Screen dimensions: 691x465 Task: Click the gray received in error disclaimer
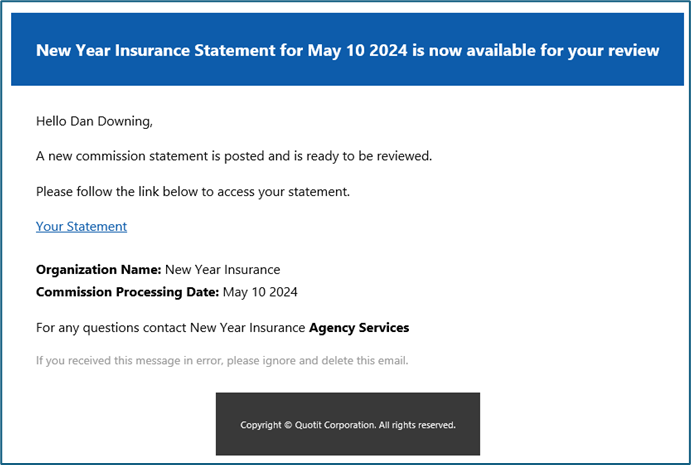[x=222, y=361]
